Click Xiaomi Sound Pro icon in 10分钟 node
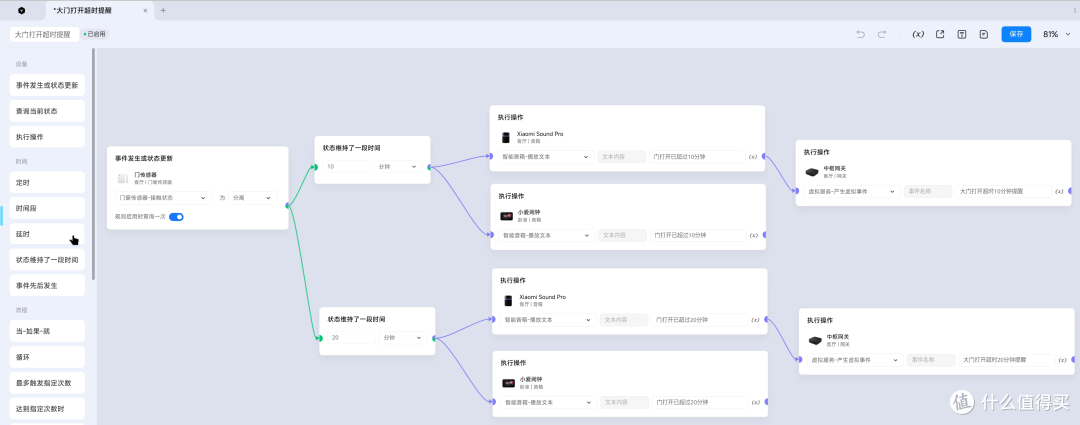The image size is (1080, 425). [506, 137]
